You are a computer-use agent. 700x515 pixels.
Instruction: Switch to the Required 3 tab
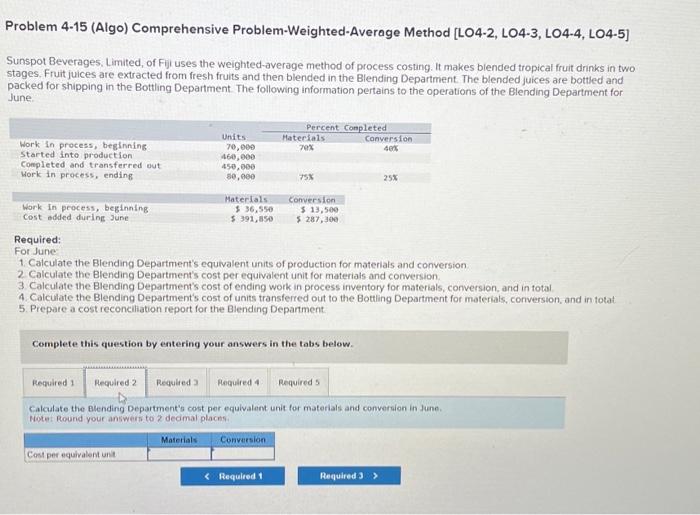(x=177, y=383)
